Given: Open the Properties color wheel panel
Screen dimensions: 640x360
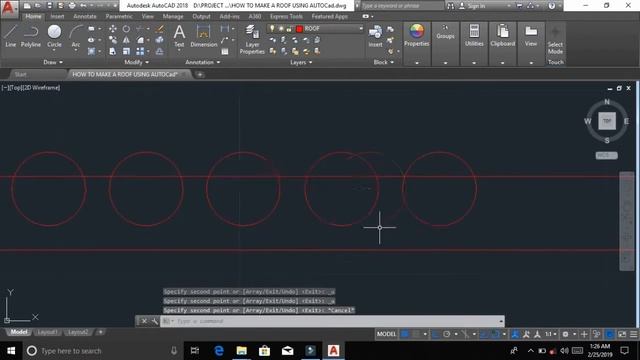Looking at the screenshot, I should [x=416, y=35].
